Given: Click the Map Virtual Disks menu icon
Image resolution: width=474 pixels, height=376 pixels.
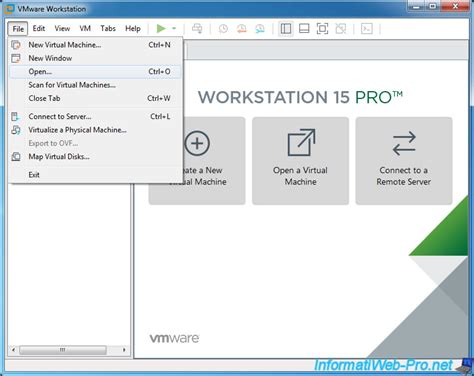Looking at the screenshot, I should [16, 156].
